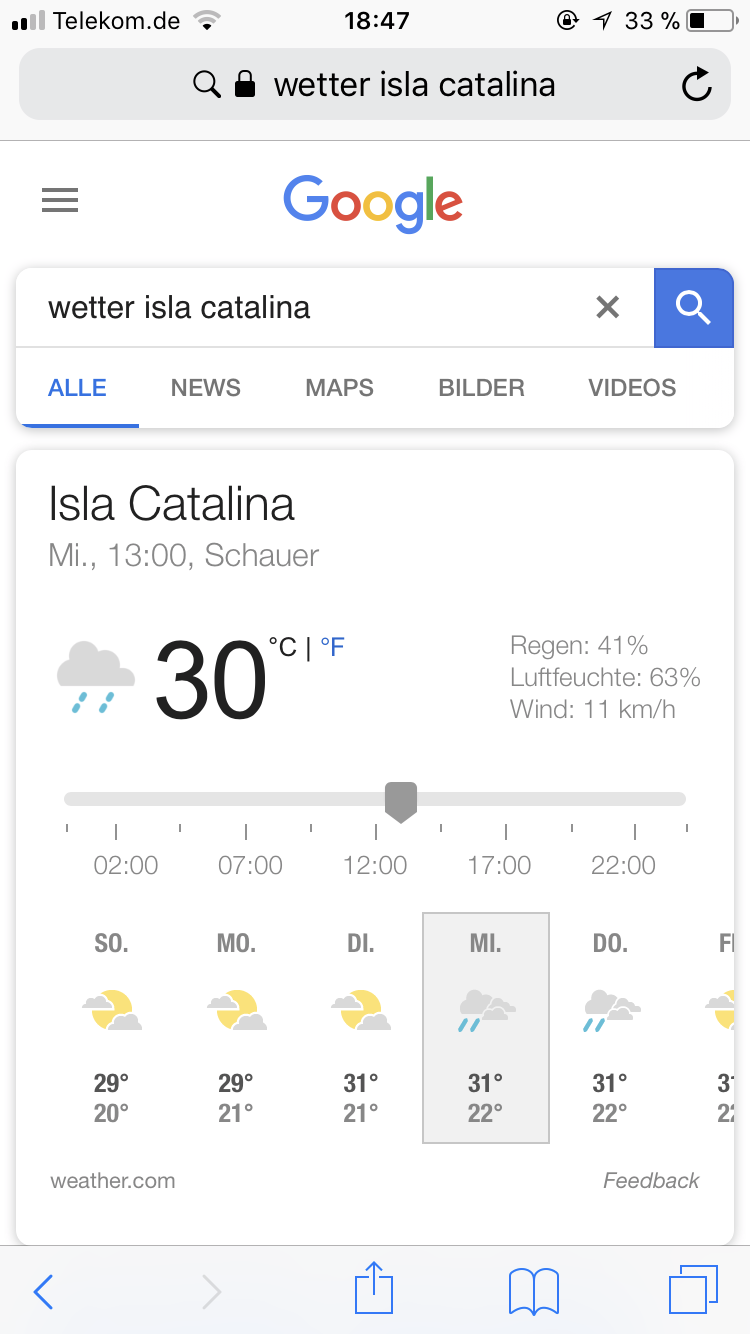Viewport: 750px width, 1334px height.
Task: Switch to the NEWS tab
Action: 206,388
